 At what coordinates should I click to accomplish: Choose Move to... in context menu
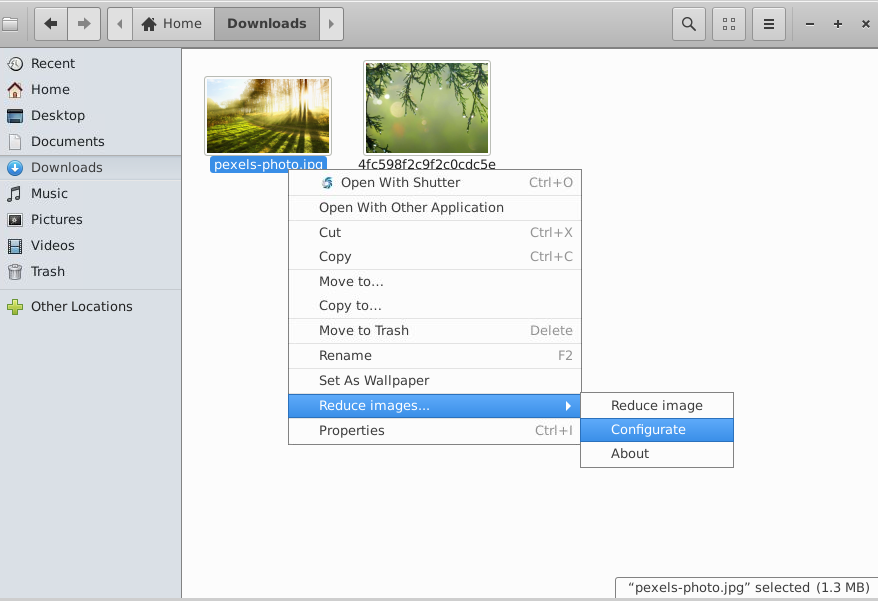click(x=435, y=282)
